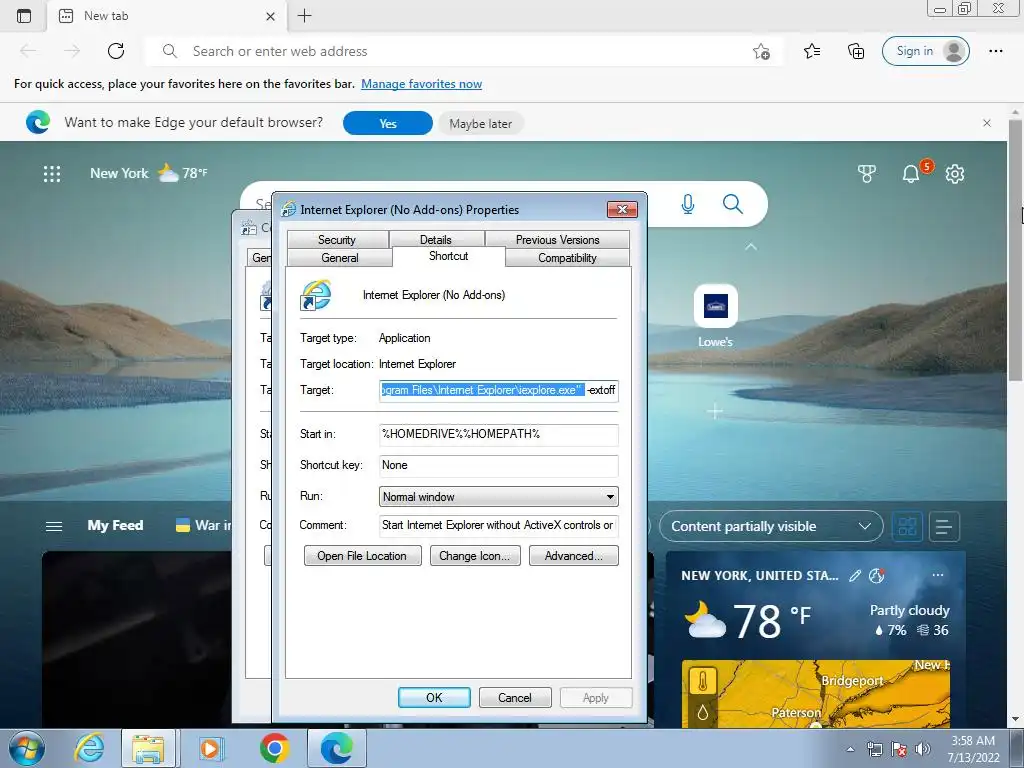
Task: Collapse quick links with chevron up
Action: coord(751,247)
